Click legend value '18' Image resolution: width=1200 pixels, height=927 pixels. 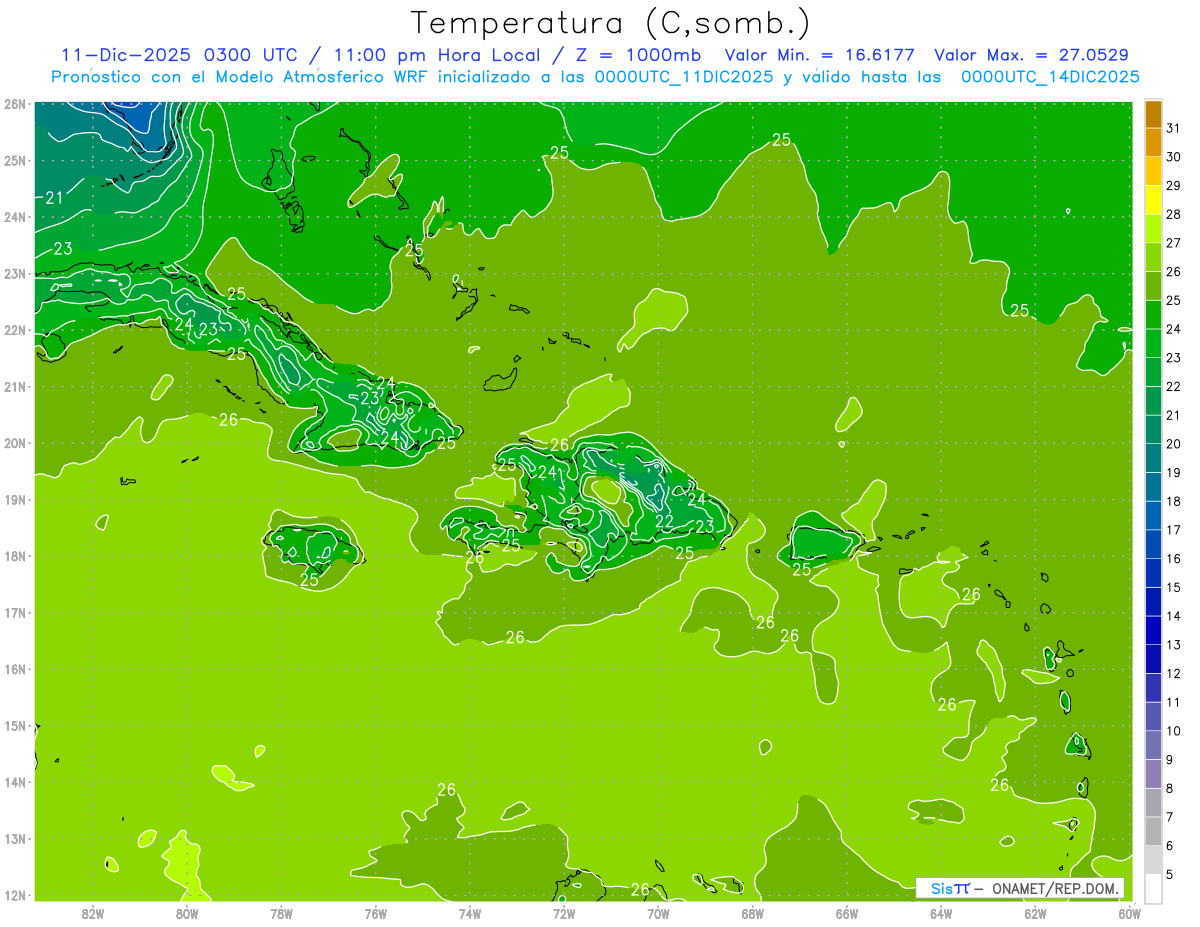pos(1173,501)
